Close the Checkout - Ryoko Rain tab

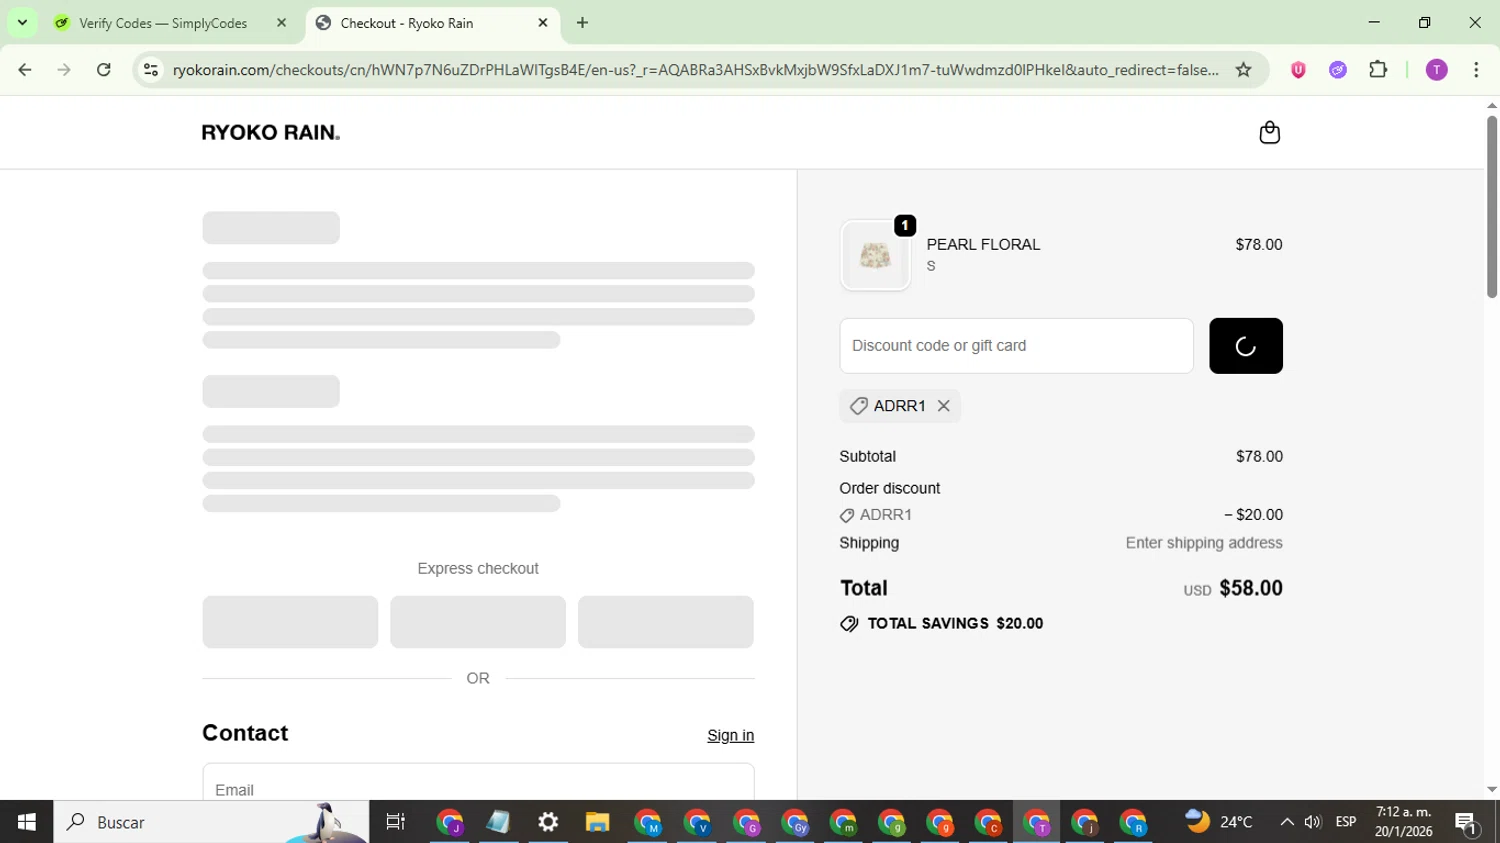[x=543, y=23]
